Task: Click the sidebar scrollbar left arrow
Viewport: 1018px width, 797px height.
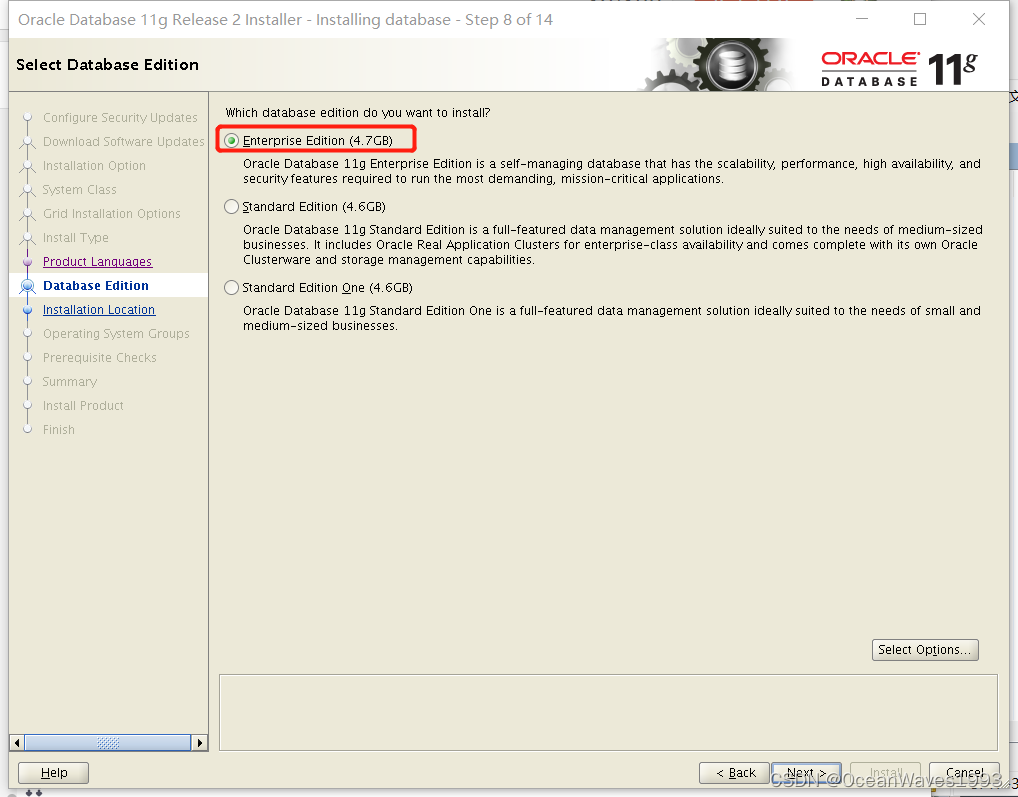Action: 17,742
